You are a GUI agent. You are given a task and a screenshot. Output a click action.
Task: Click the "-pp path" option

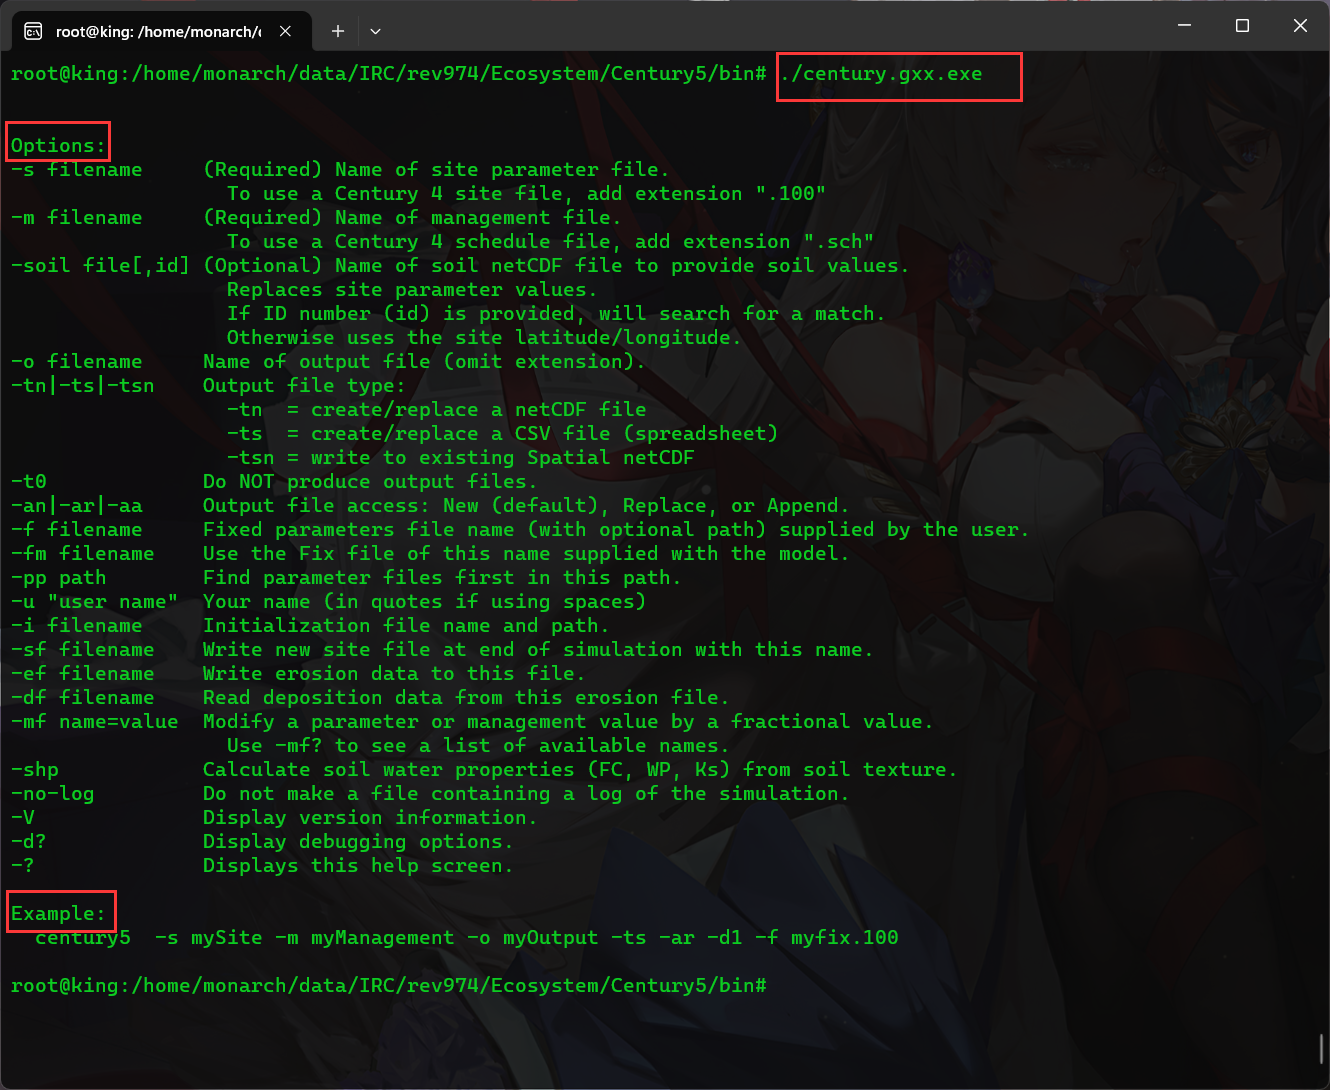59,578
